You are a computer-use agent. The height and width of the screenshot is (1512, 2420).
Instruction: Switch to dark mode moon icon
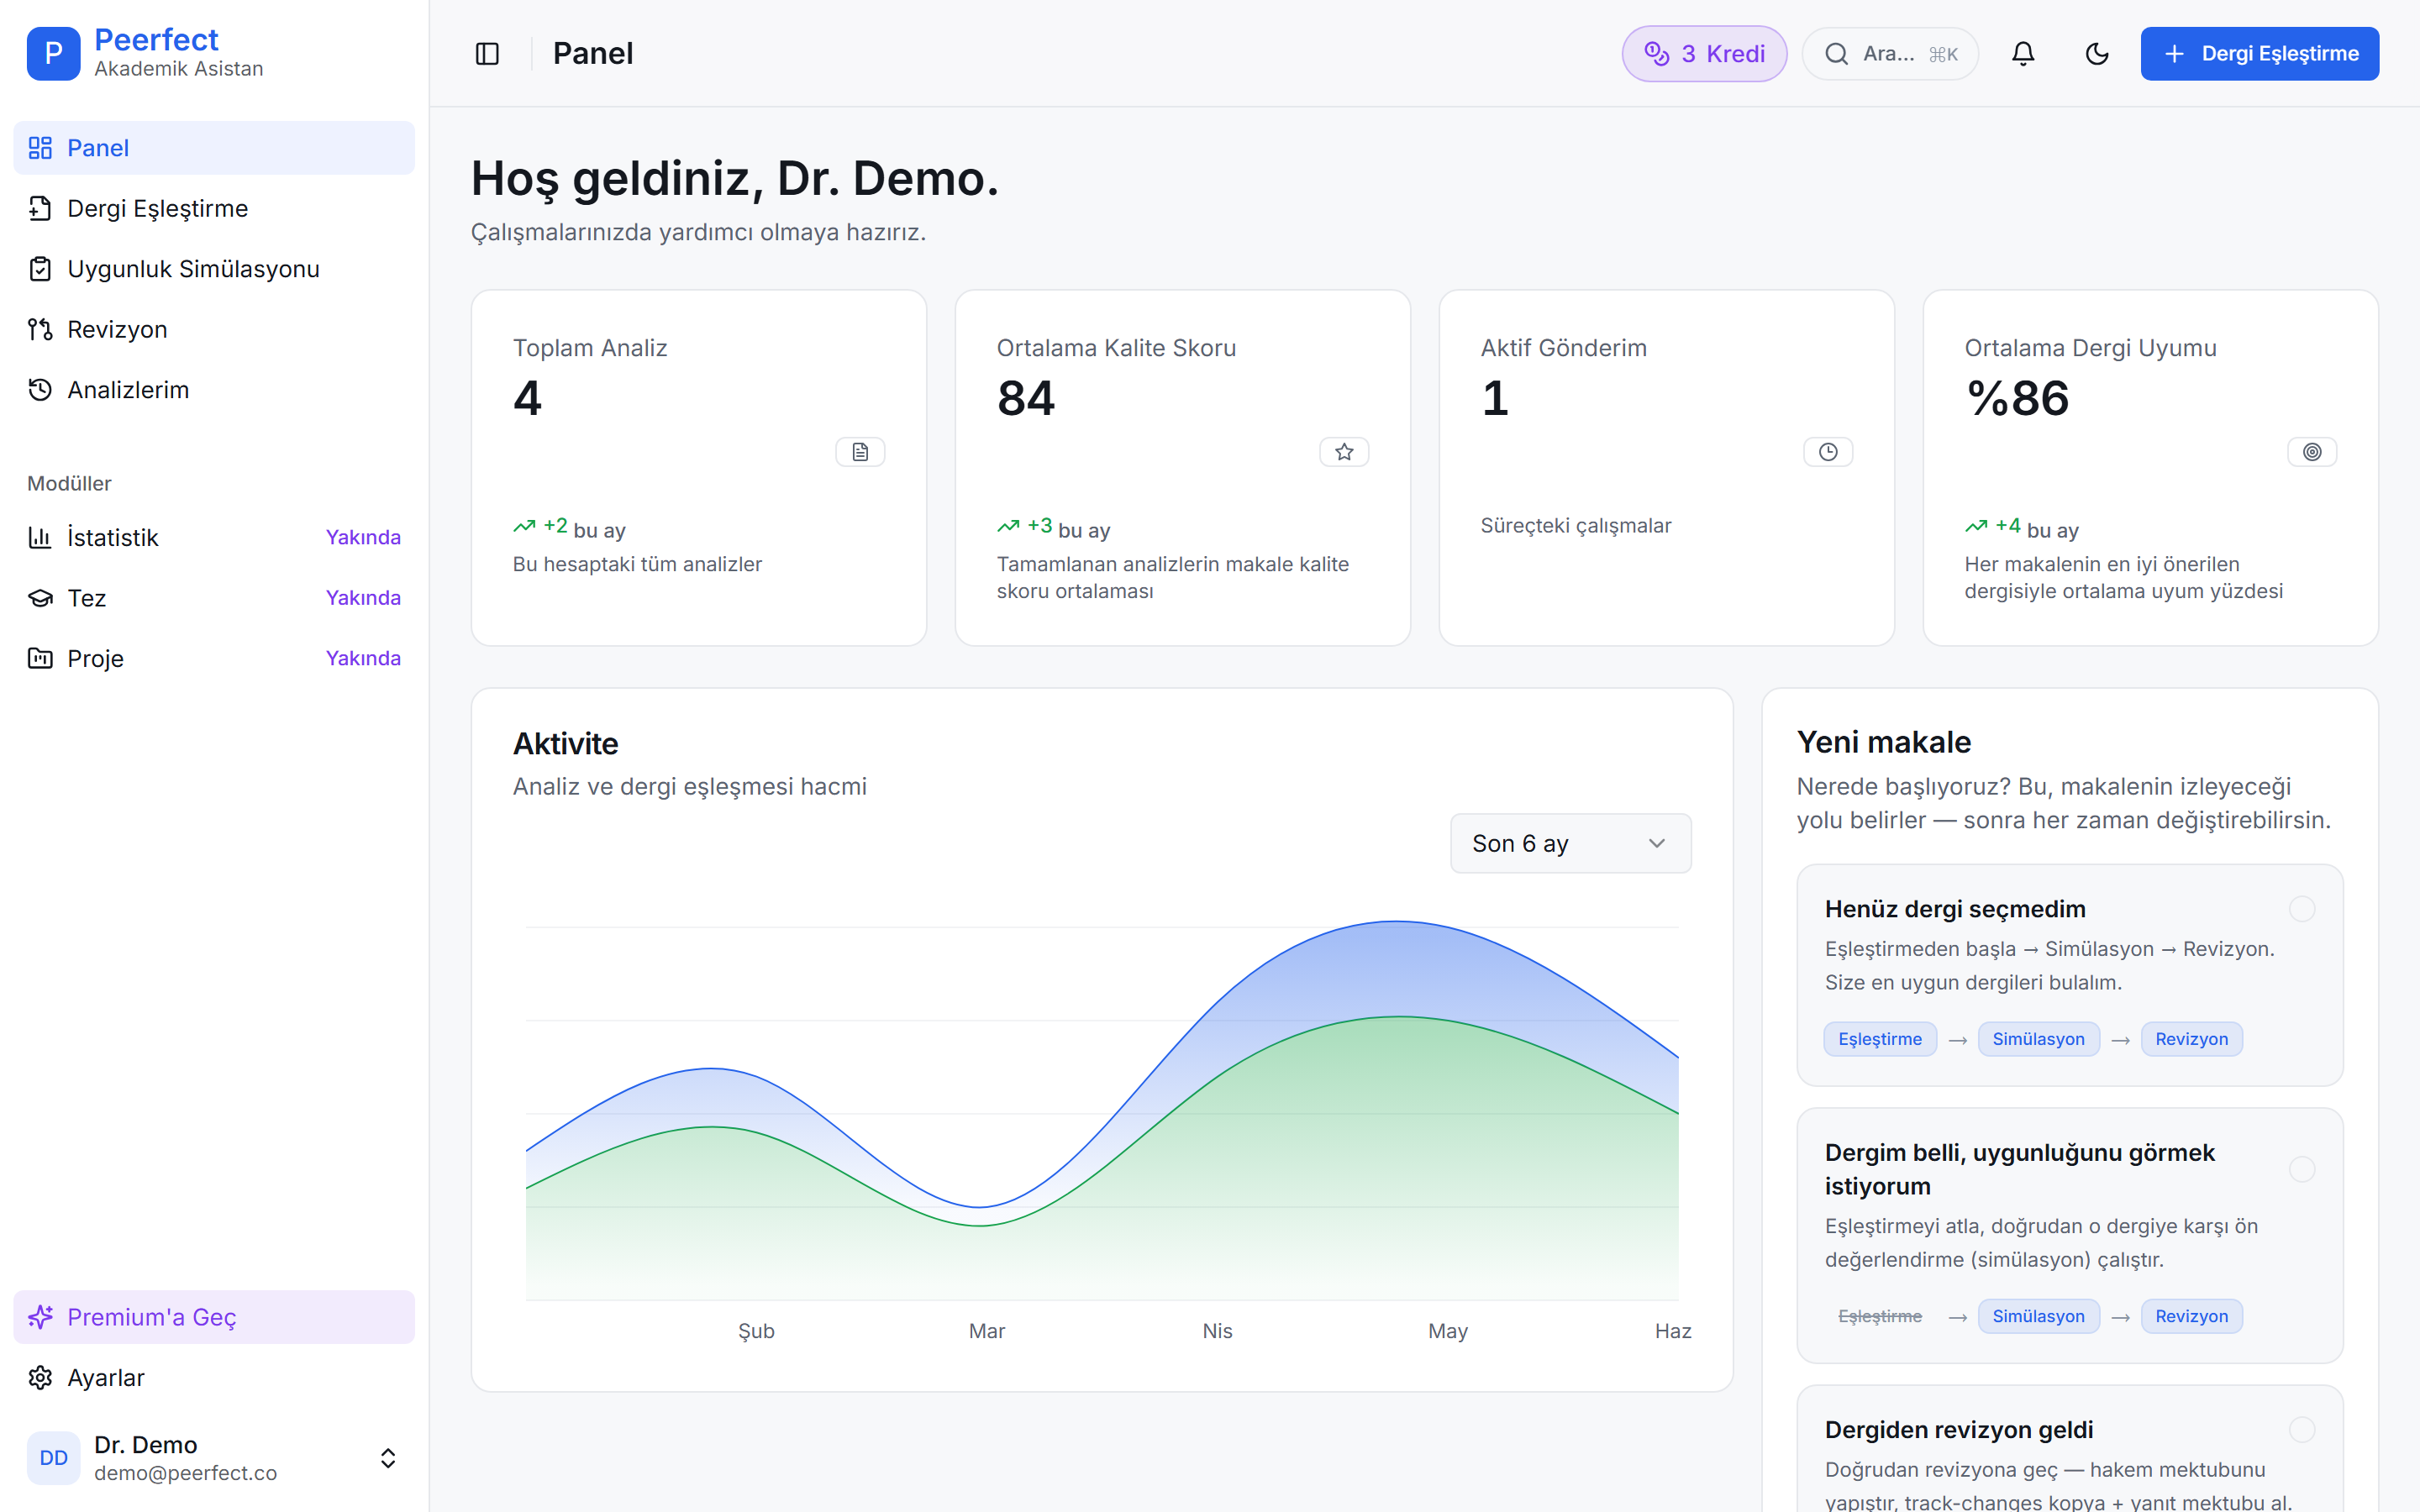2097,54
